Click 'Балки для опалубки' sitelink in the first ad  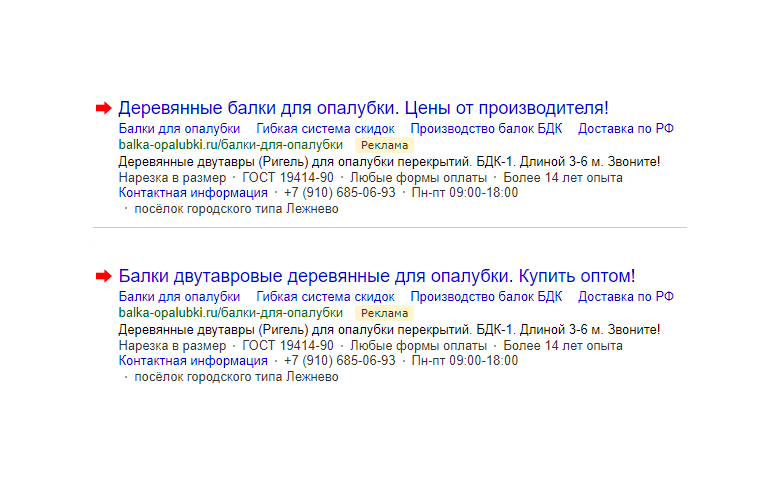point(179,129)
